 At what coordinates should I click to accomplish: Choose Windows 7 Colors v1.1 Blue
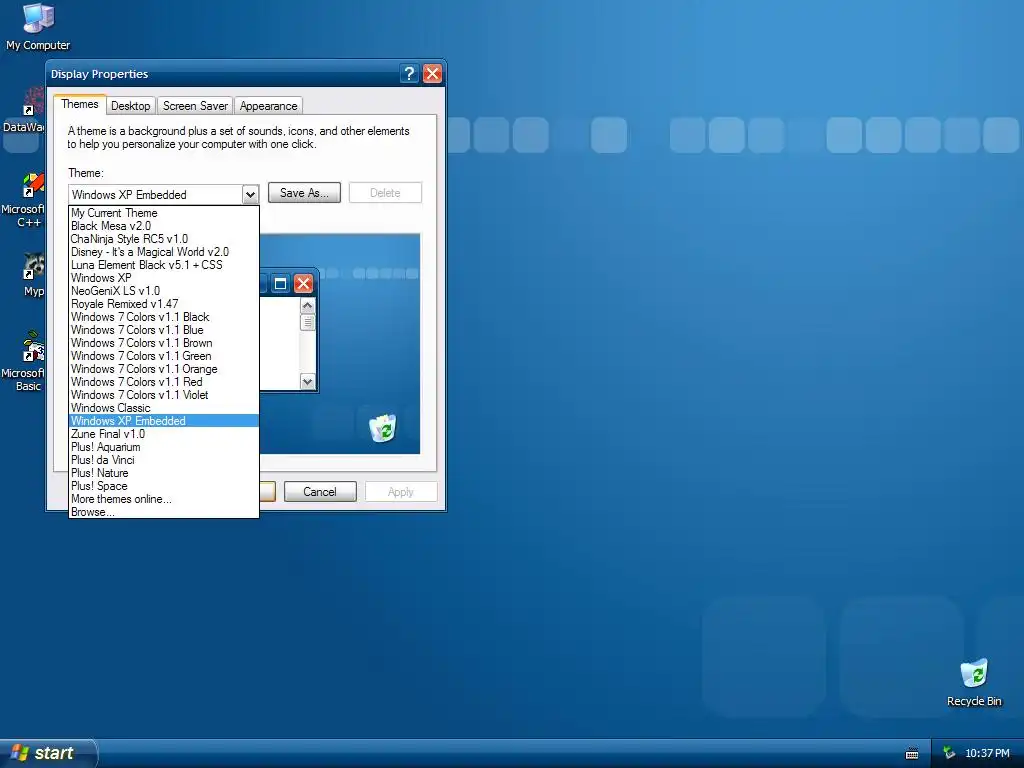164,330
